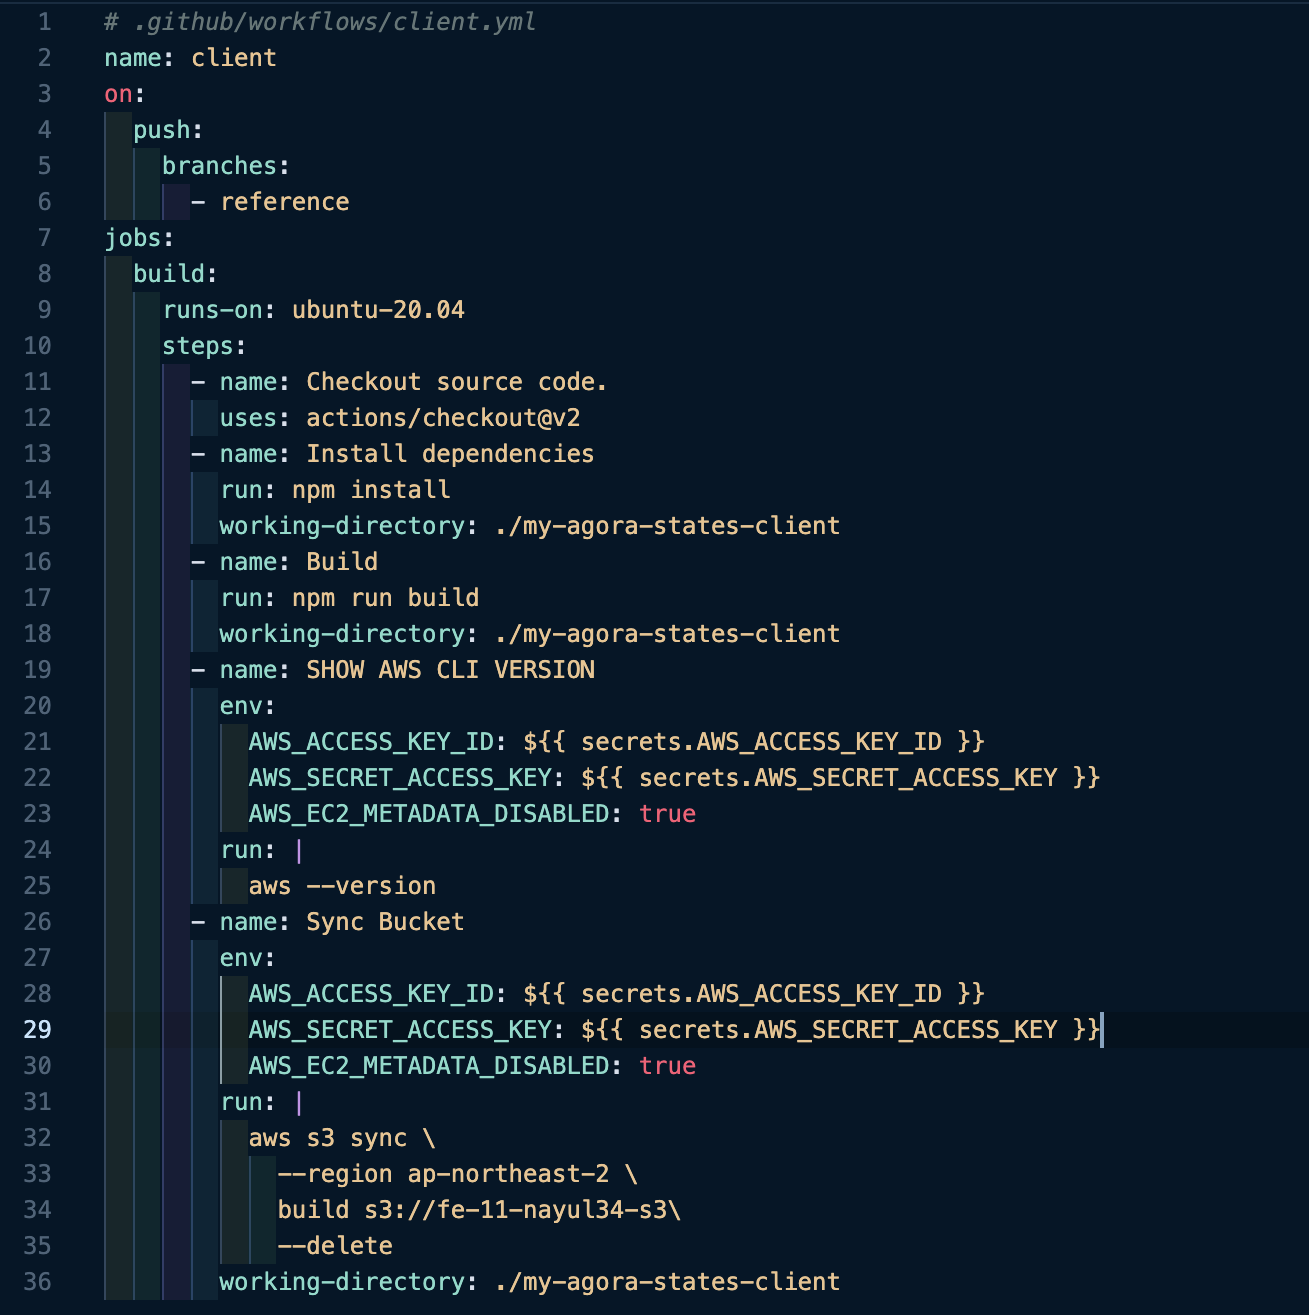Click 'SHOW AWS CLI VERSION' step name
Image resolution: width=1309 pixels, height=1315 pixels.
coord(450,670)
